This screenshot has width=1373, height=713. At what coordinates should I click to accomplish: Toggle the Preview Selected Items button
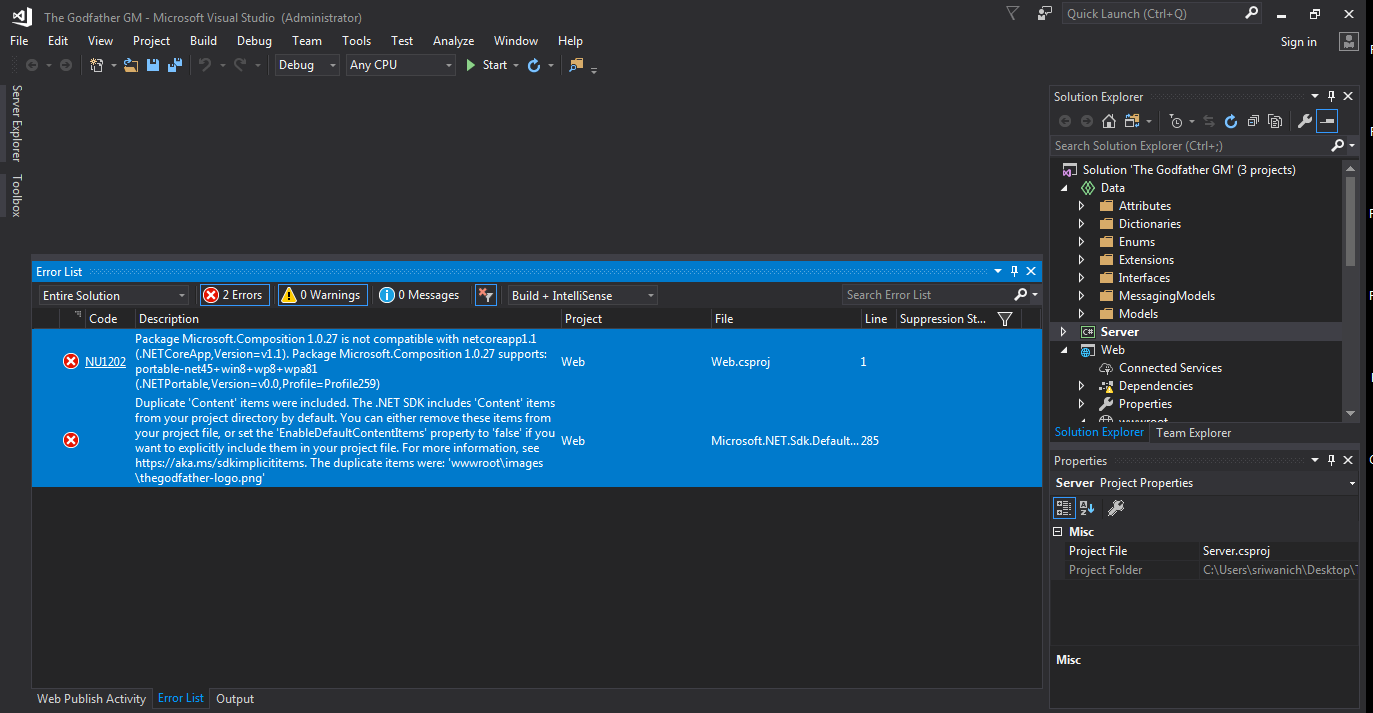1327,121
